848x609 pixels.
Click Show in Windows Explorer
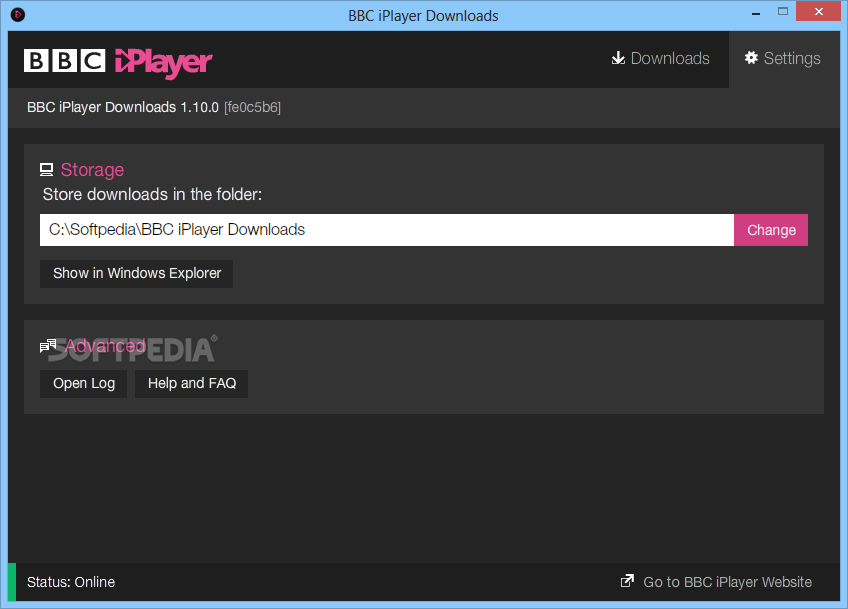(136, 274)
